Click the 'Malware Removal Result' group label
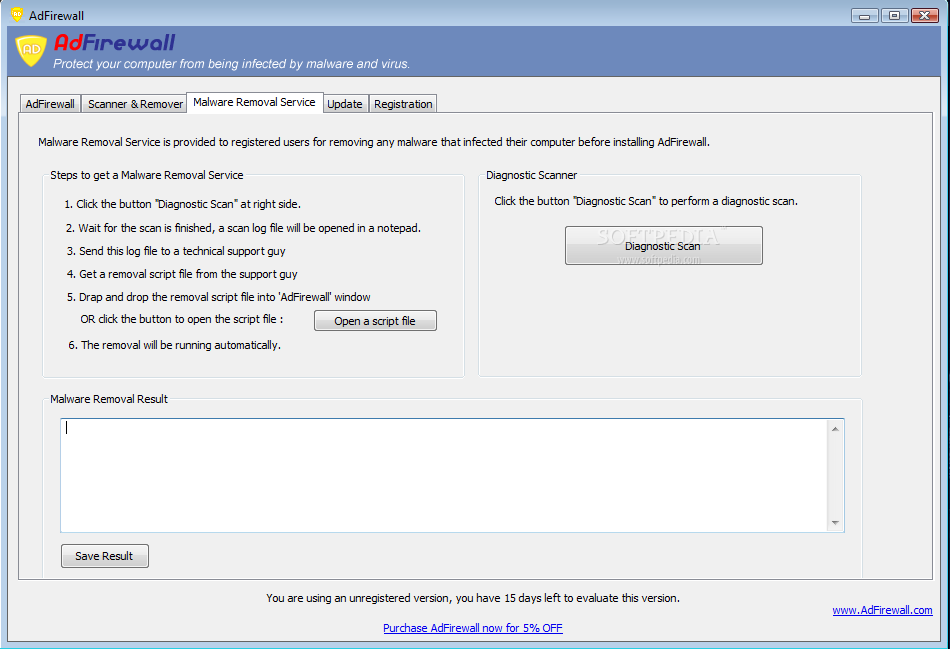The width and height of the screenshot is (950, 649). (109, 399)
